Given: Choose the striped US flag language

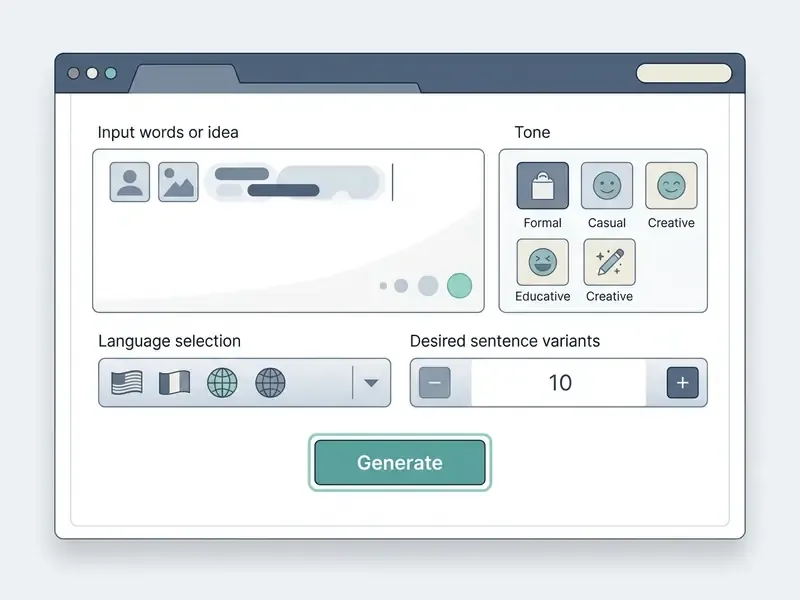Looking at the screenshot, I should point(127,383).
